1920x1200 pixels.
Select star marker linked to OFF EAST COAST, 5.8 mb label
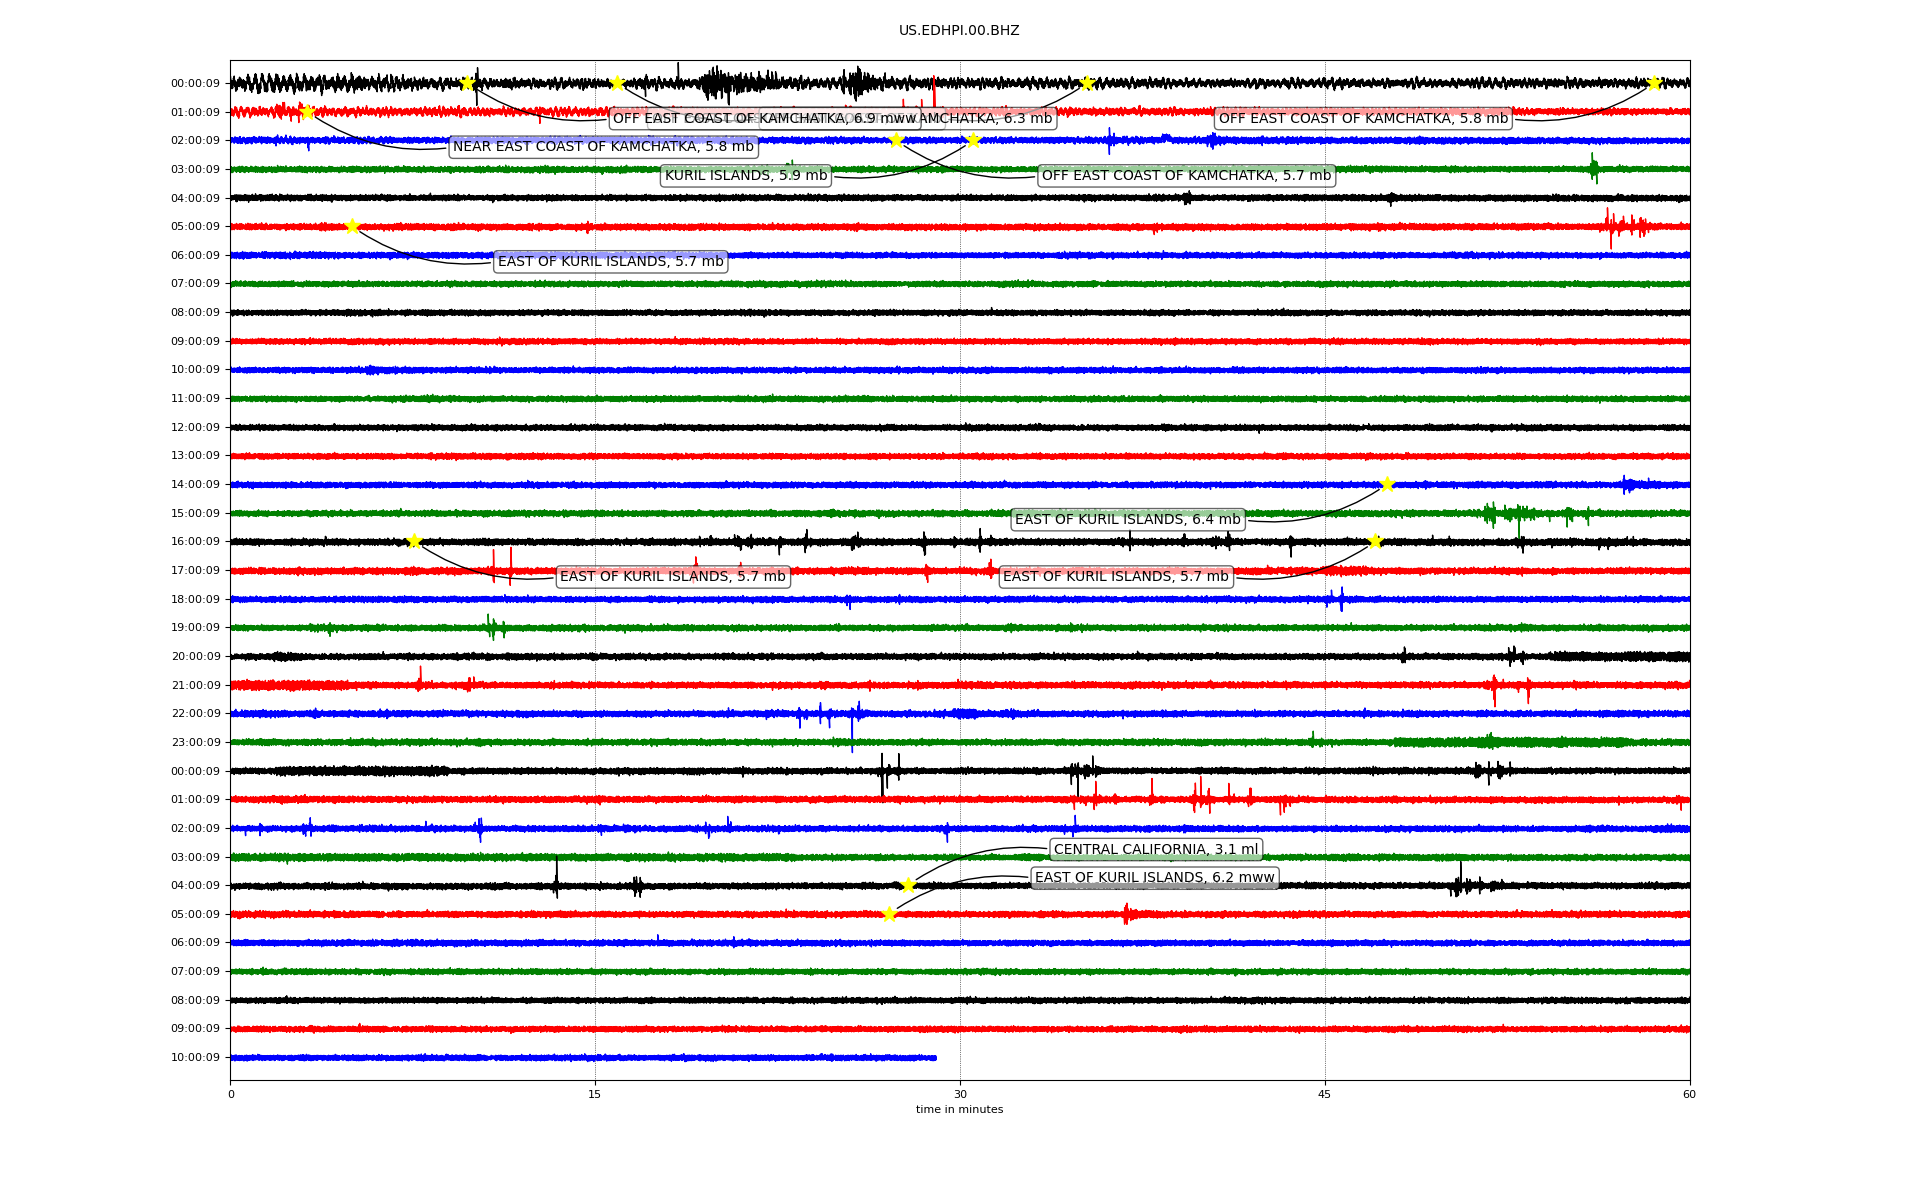(x=1654, y=83)
